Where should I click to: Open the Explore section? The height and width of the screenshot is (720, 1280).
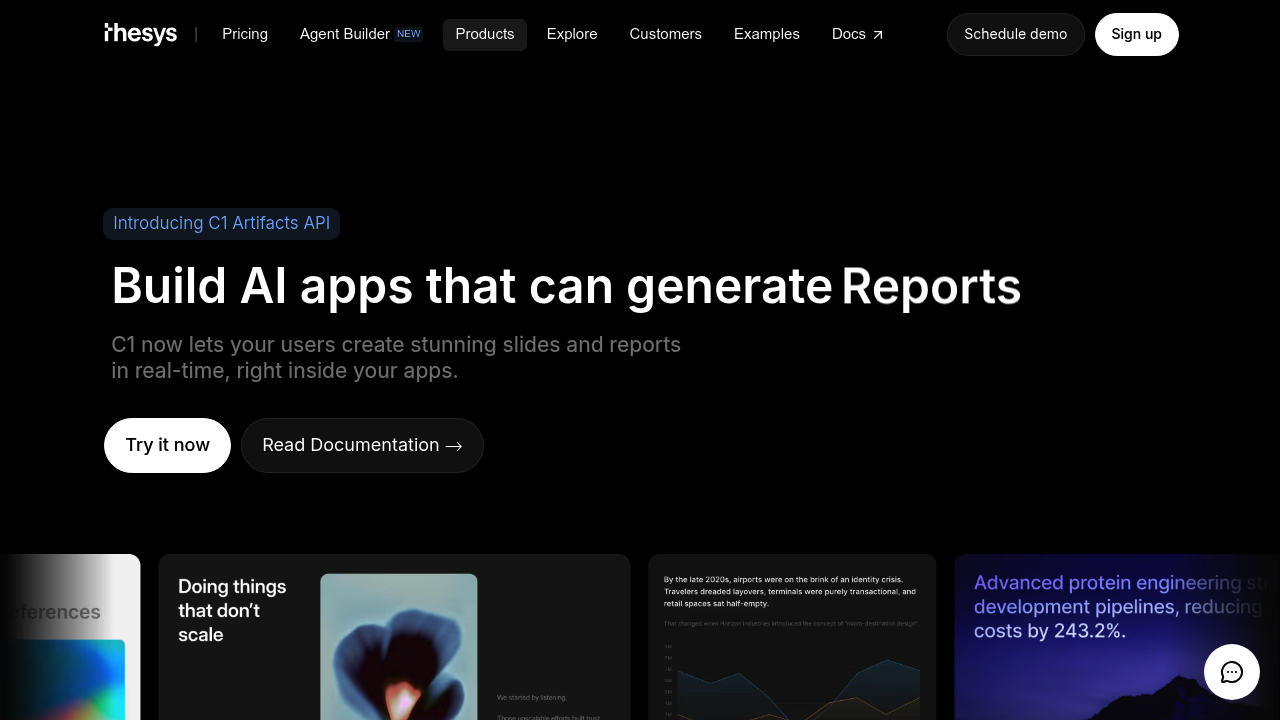point(571,34)
